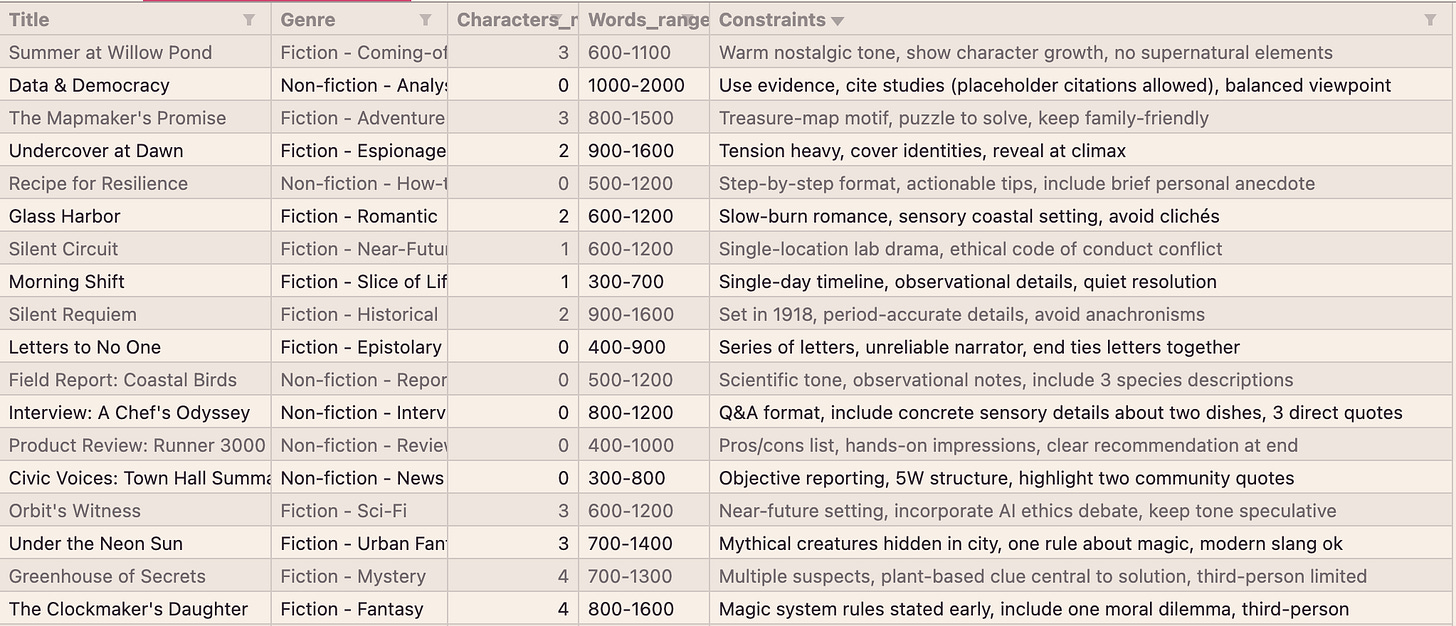This screenshot has height=626, width=1456.
Task: Select the 'Pros/cons list' constraints cell
Action: [1083, 445]
